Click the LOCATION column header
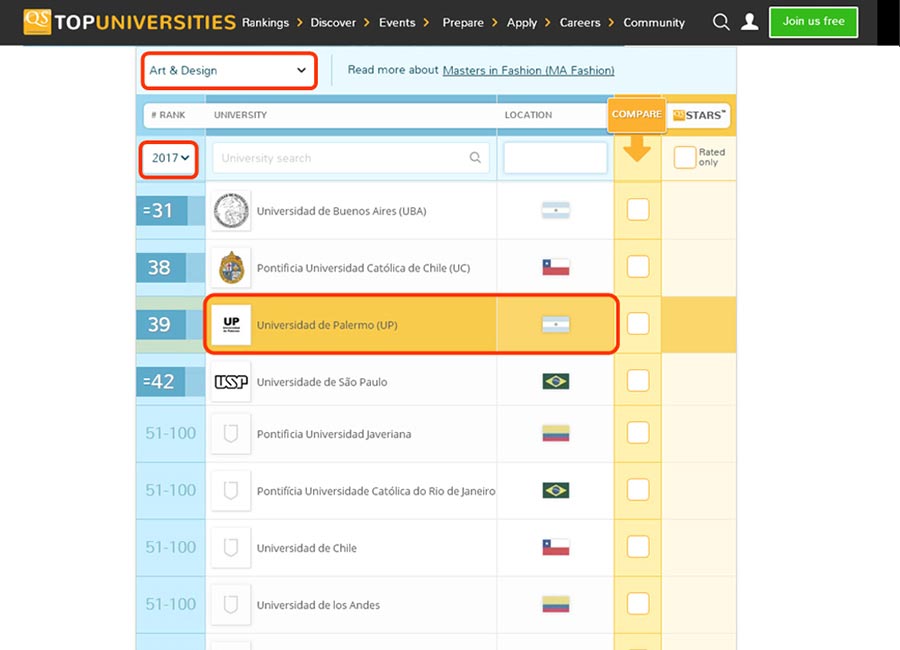Screen dimensions: 900x650 [x=528, y=115]
